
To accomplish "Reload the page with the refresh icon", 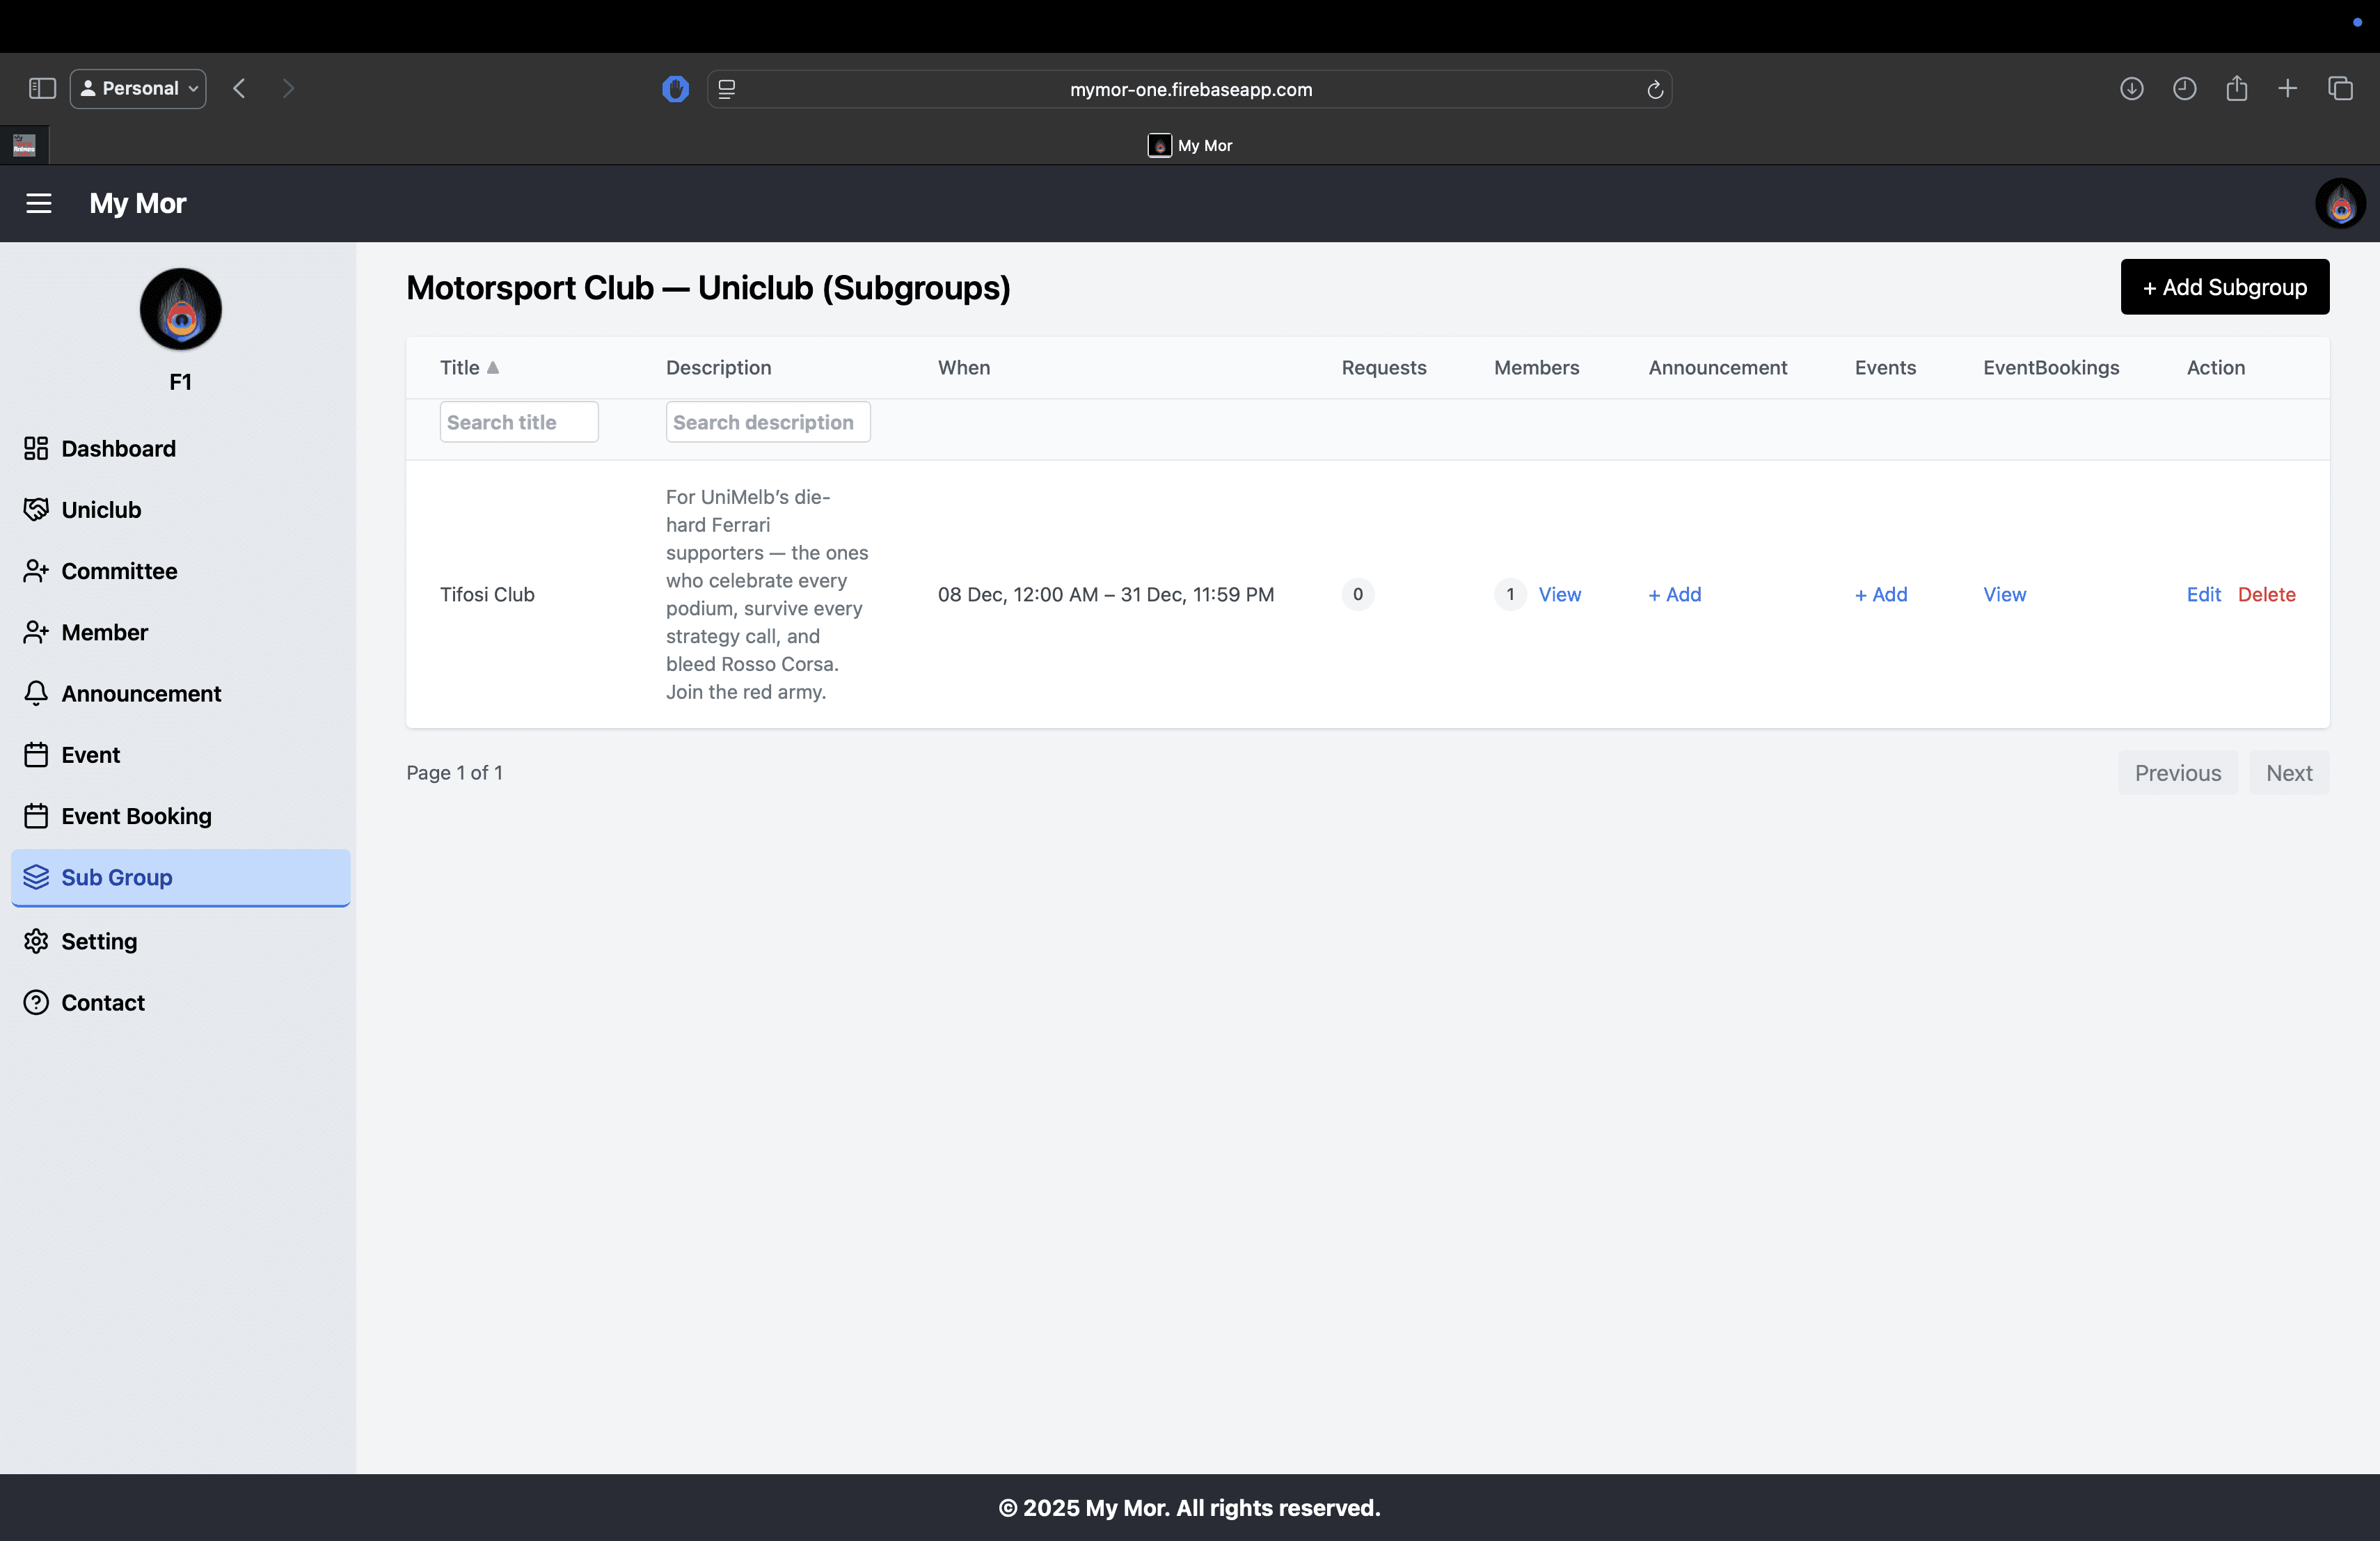I will click(1655, 89).
